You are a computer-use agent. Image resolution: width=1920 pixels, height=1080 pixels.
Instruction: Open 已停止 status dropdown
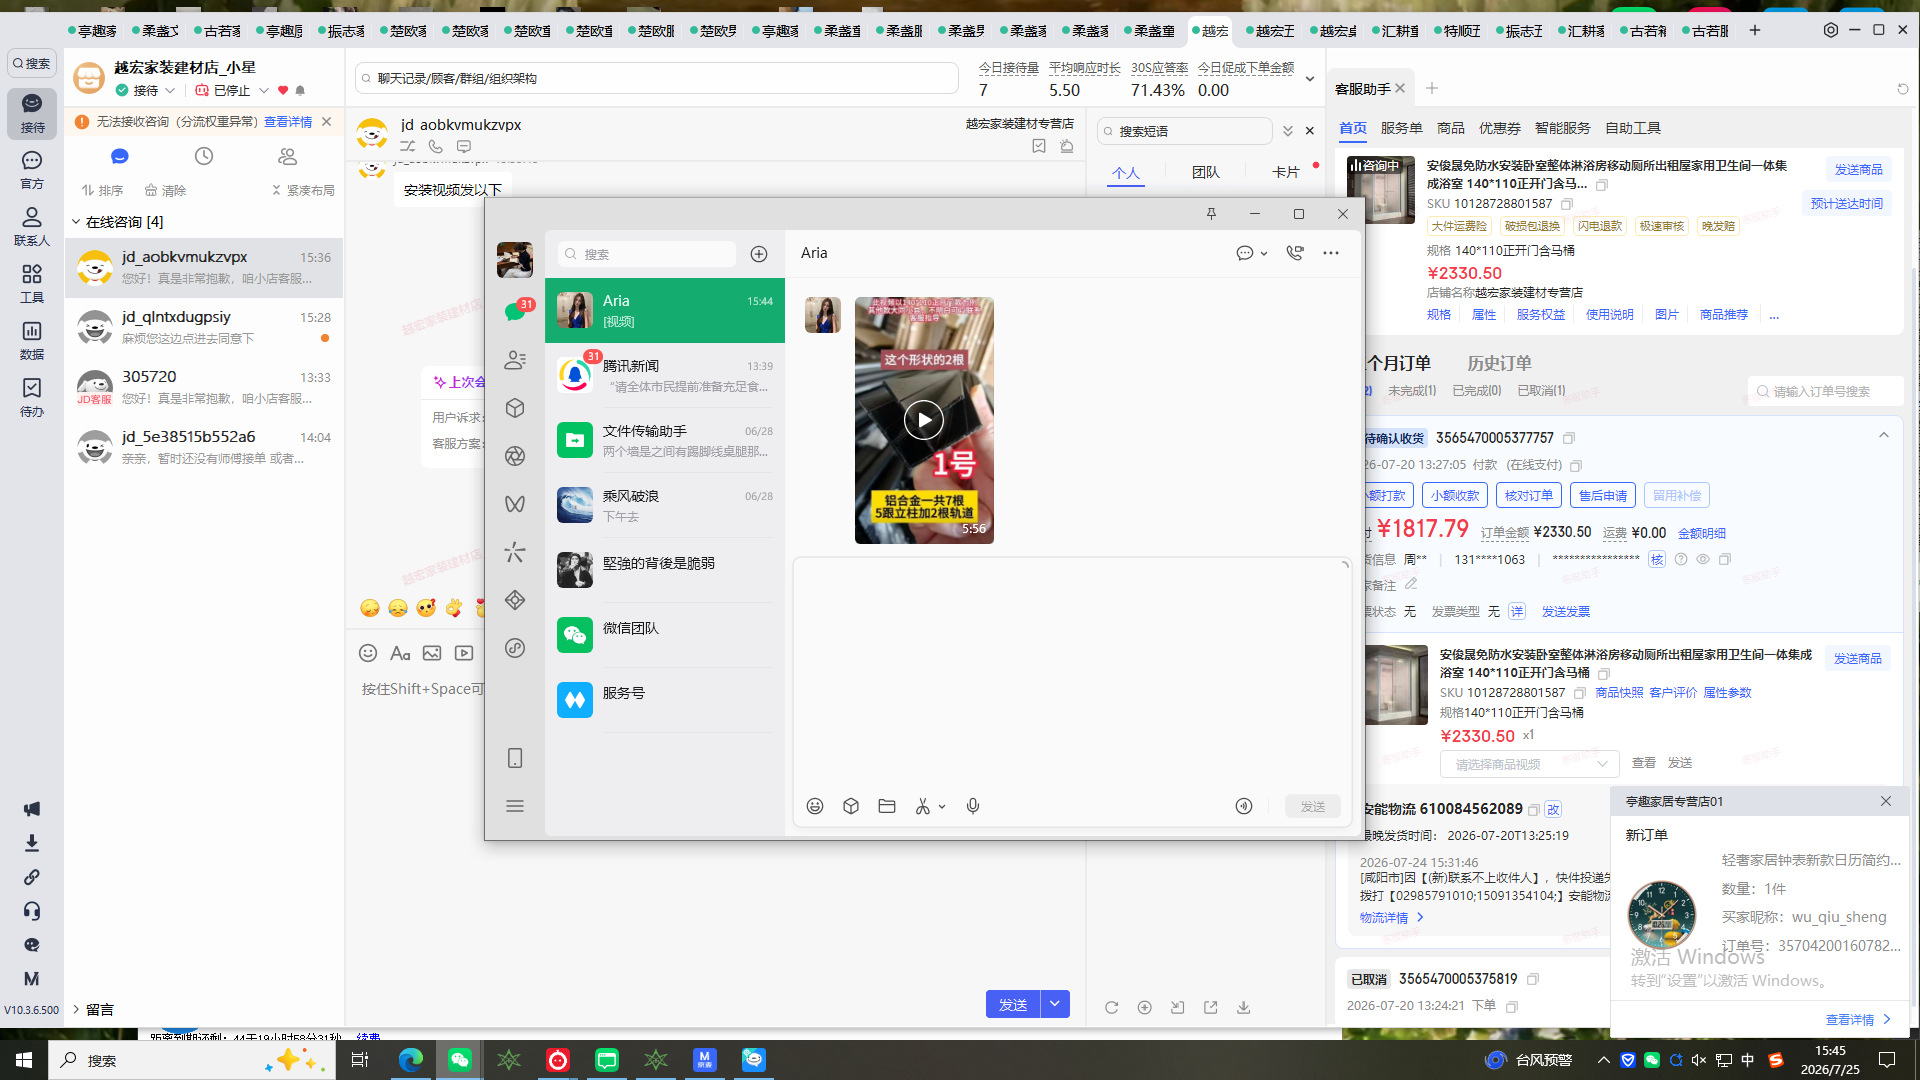point(264,90)
